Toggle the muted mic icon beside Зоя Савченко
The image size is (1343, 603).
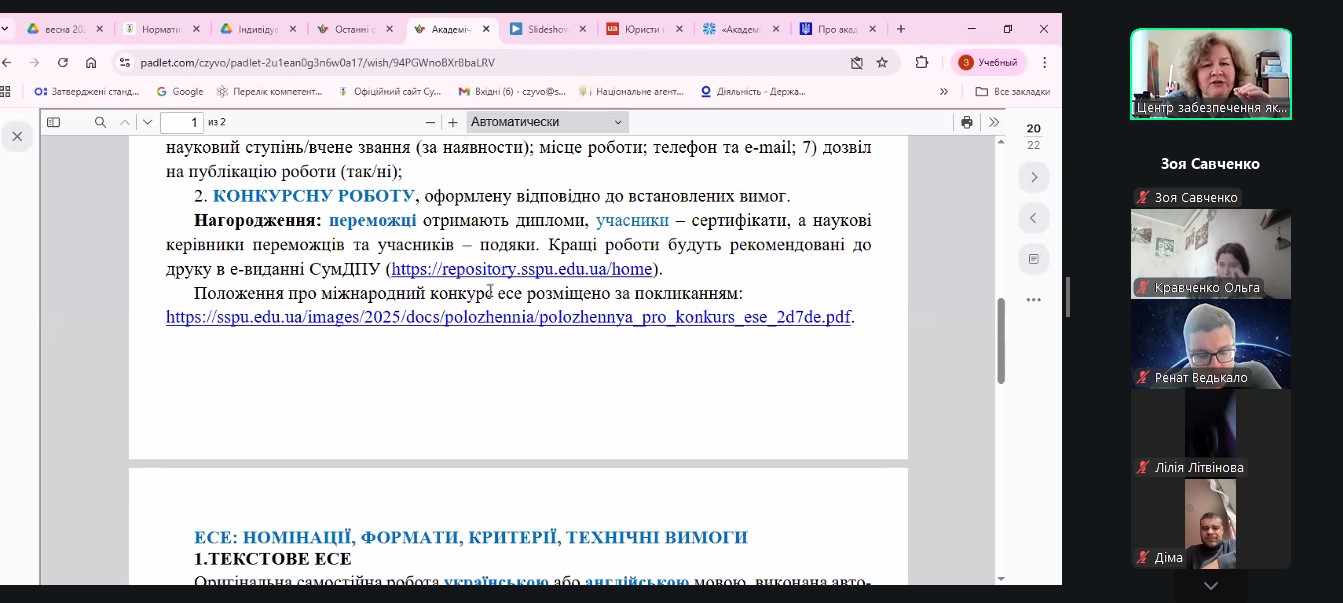(1142, 197)
